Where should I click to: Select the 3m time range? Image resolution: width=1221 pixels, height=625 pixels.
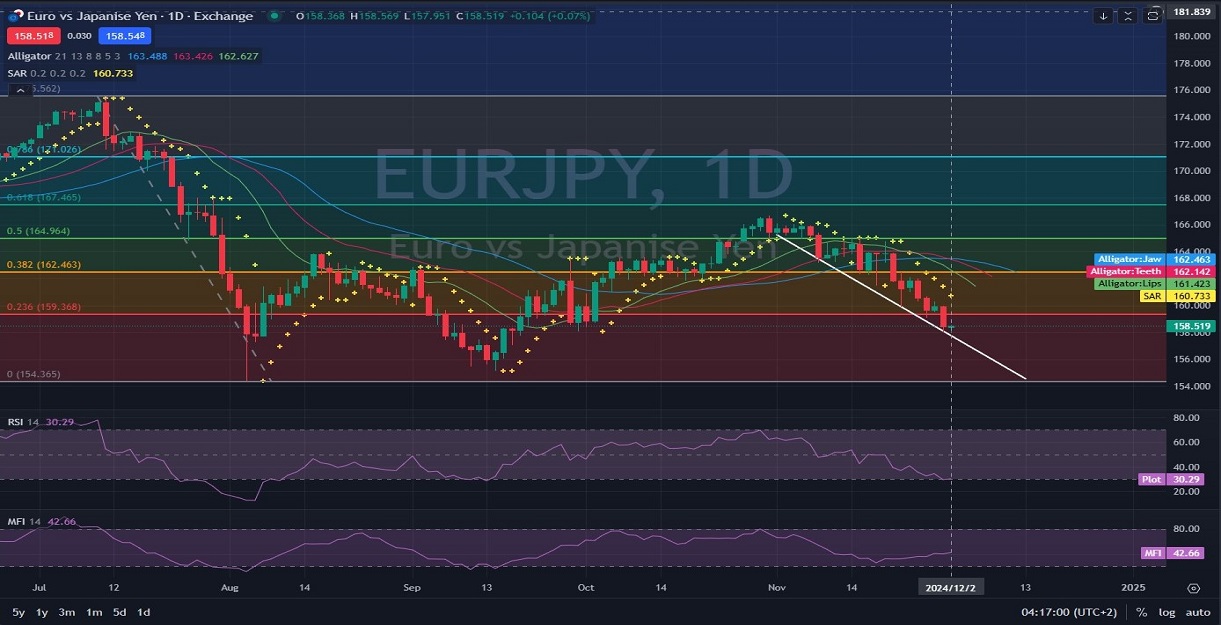[x=67, y=612]
